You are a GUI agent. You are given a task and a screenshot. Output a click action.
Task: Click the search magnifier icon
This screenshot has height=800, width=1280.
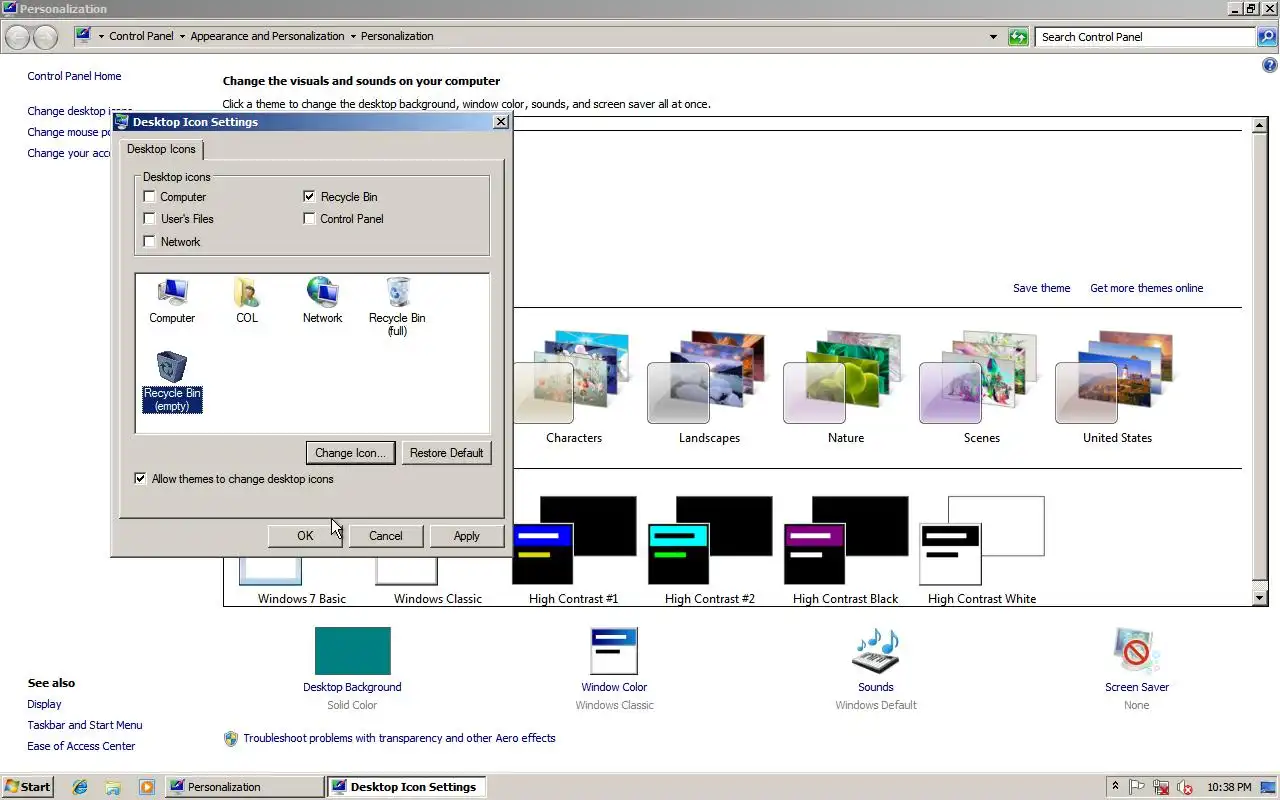click(x=1266, y=37)
